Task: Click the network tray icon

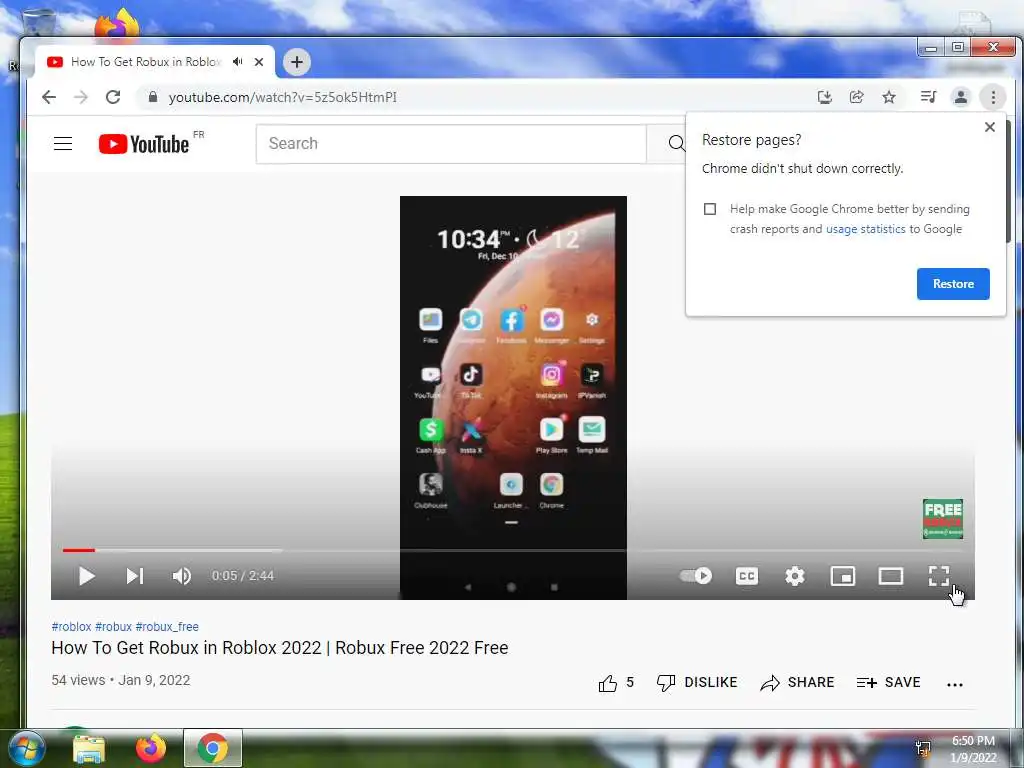Action: tap(923, 748)
